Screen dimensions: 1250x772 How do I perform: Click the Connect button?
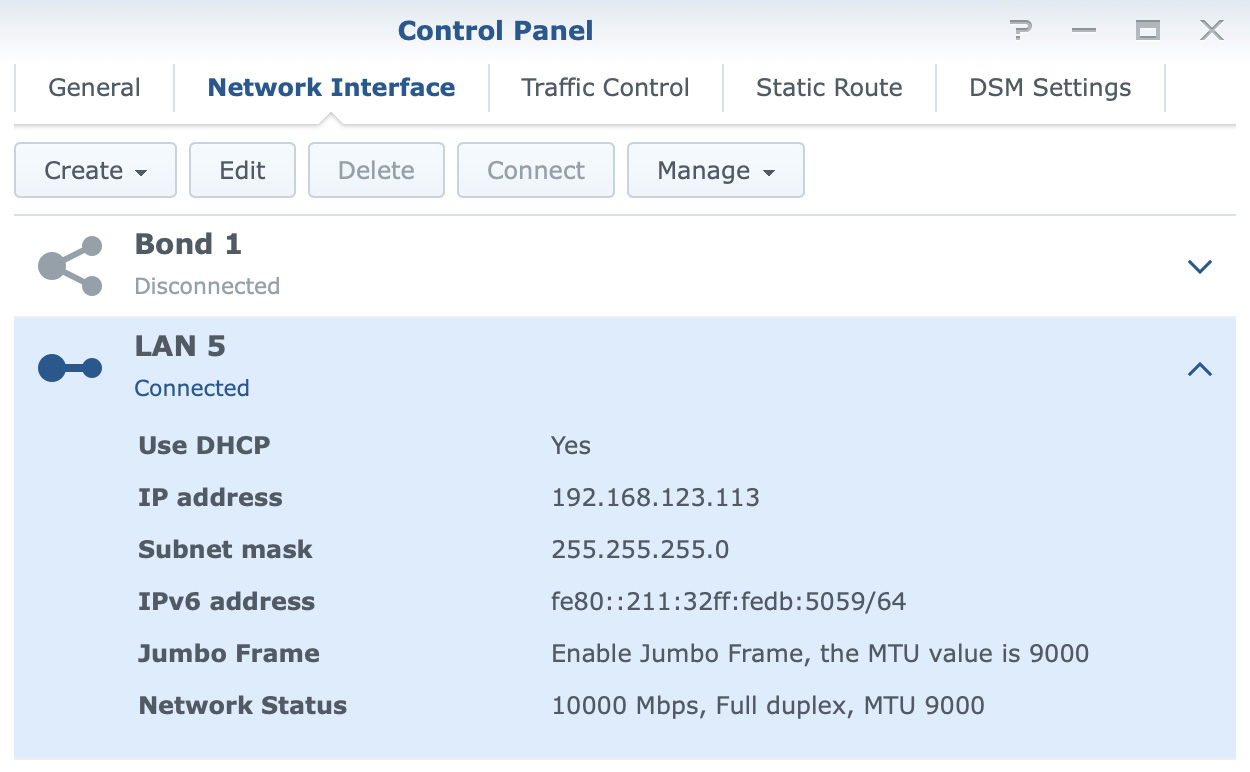(x=536, y=170)
